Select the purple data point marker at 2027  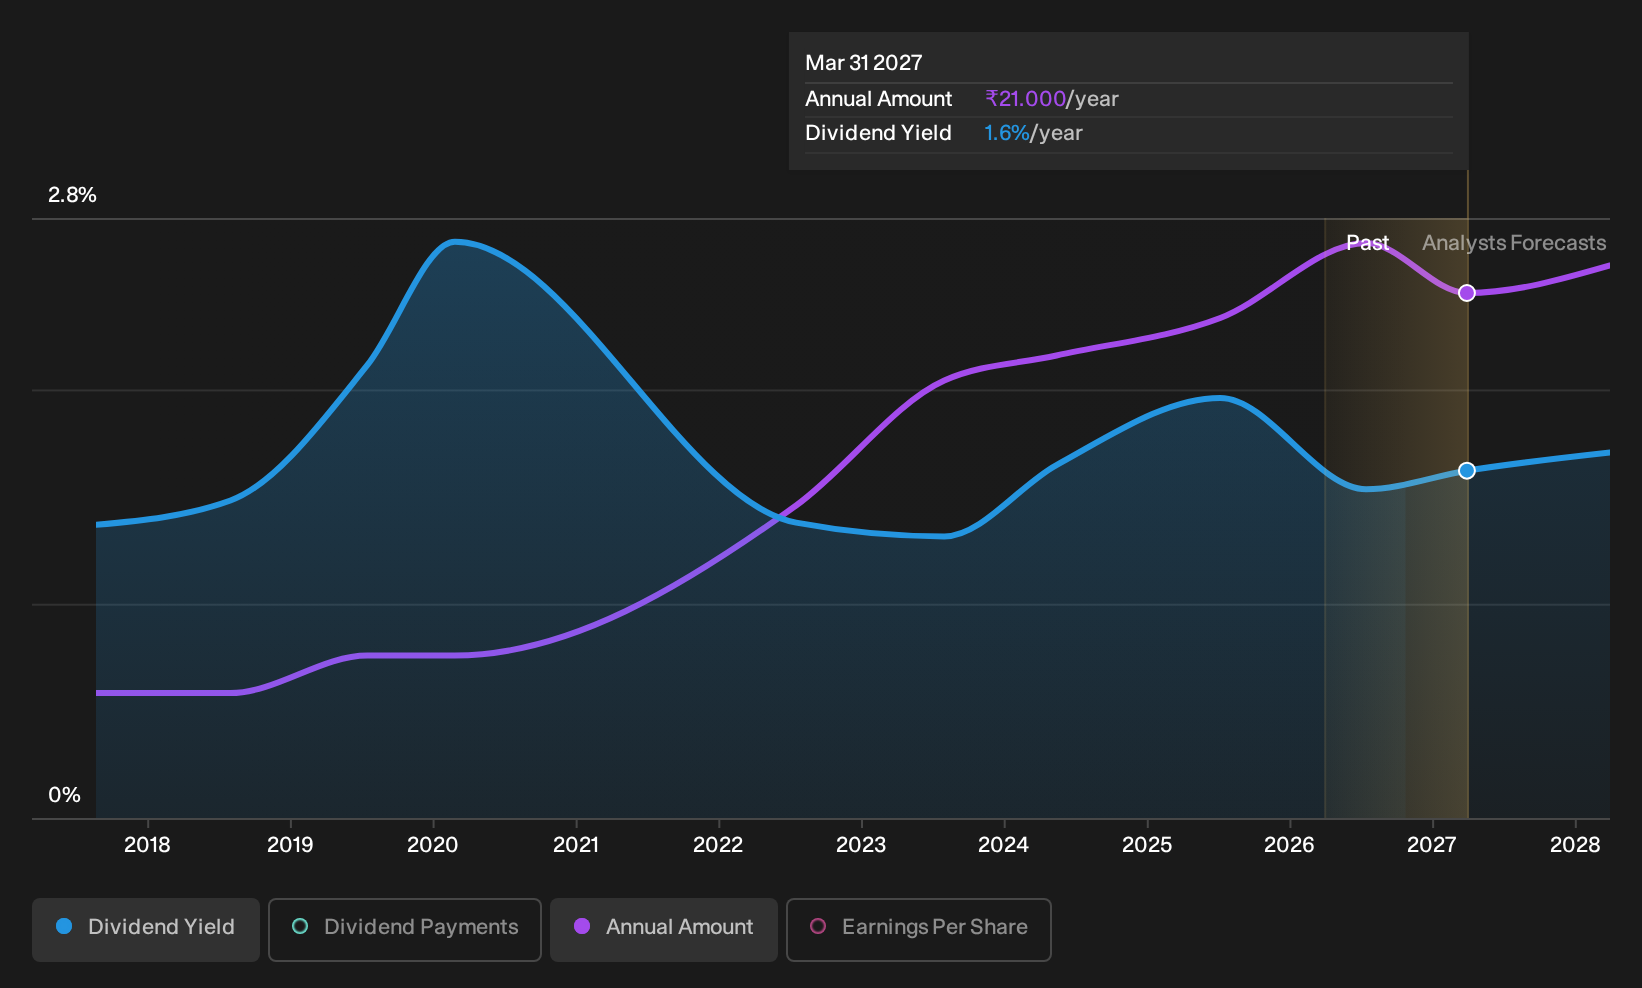(x=1467, y=293)
